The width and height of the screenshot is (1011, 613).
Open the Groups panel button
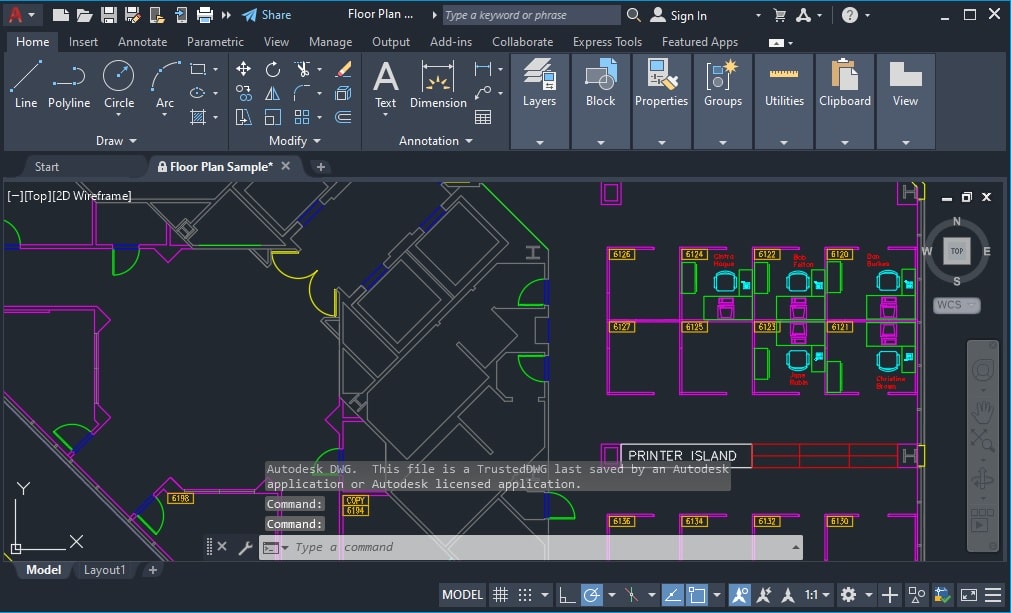(723, 101)
